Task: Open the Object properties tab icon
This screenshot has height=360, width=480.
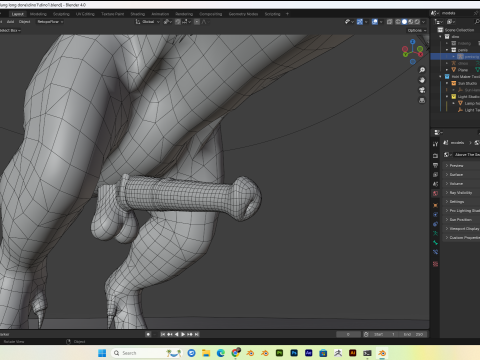Action: click(435, 205)
